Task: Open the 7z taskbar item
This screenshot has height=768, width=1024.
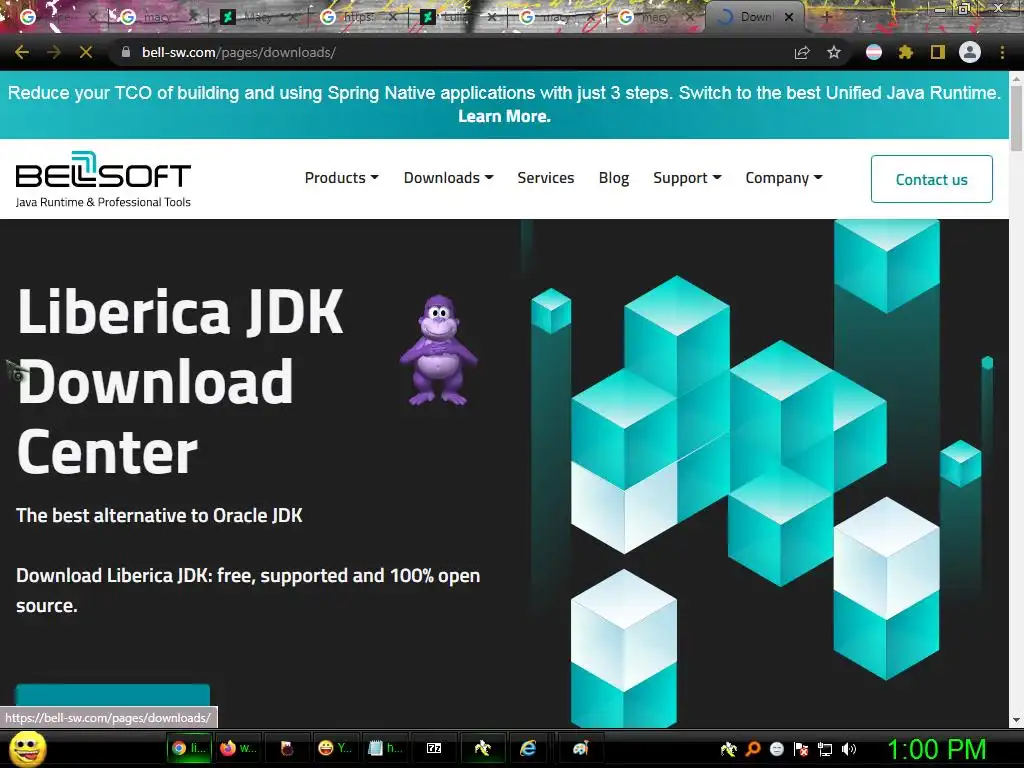Action: tap(434, 748)
